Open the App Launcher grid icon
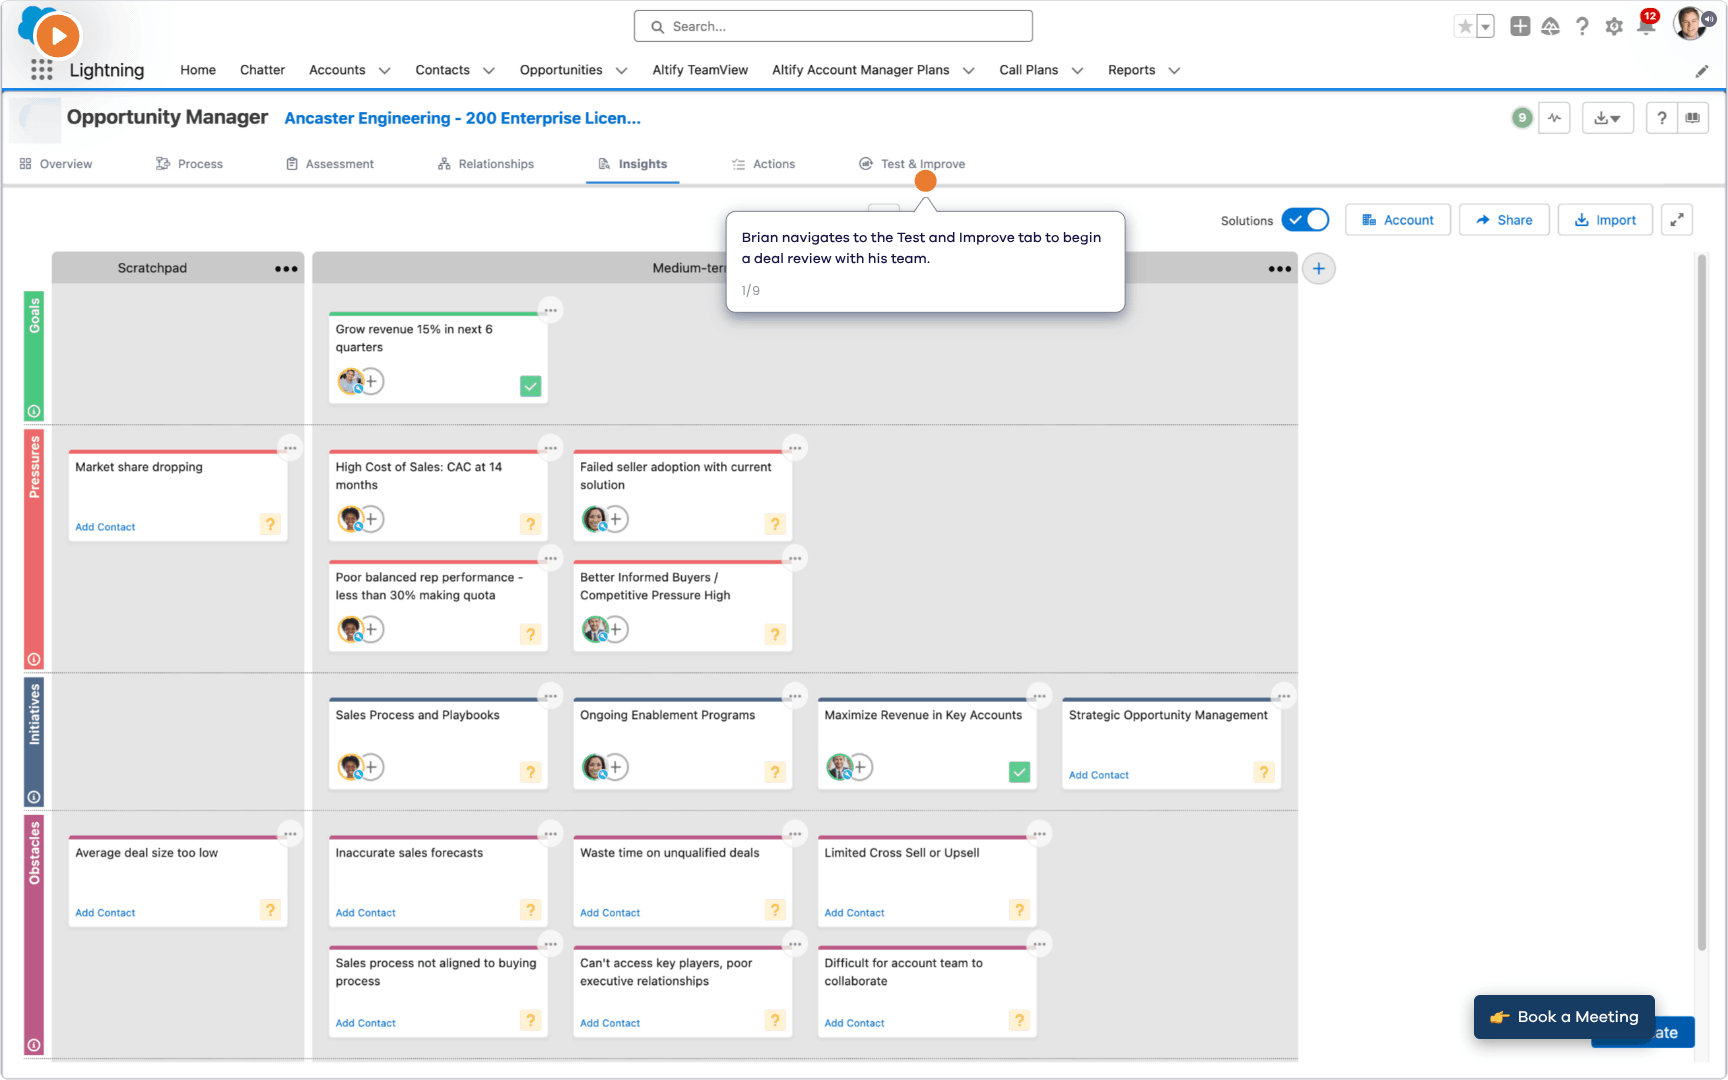 coord(41,69)
